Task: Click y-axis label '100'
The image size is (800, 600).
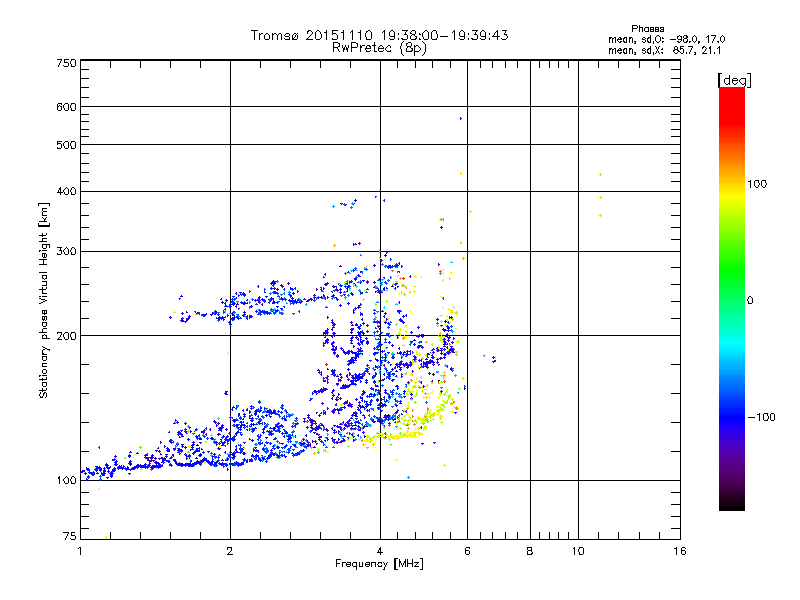Action: click(x=66, y=480)
